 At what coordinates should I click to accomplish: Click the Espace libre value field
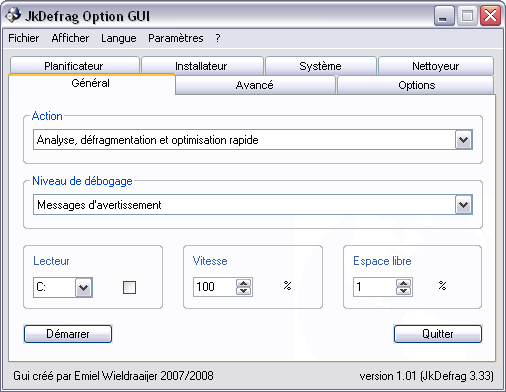(375, 287)
